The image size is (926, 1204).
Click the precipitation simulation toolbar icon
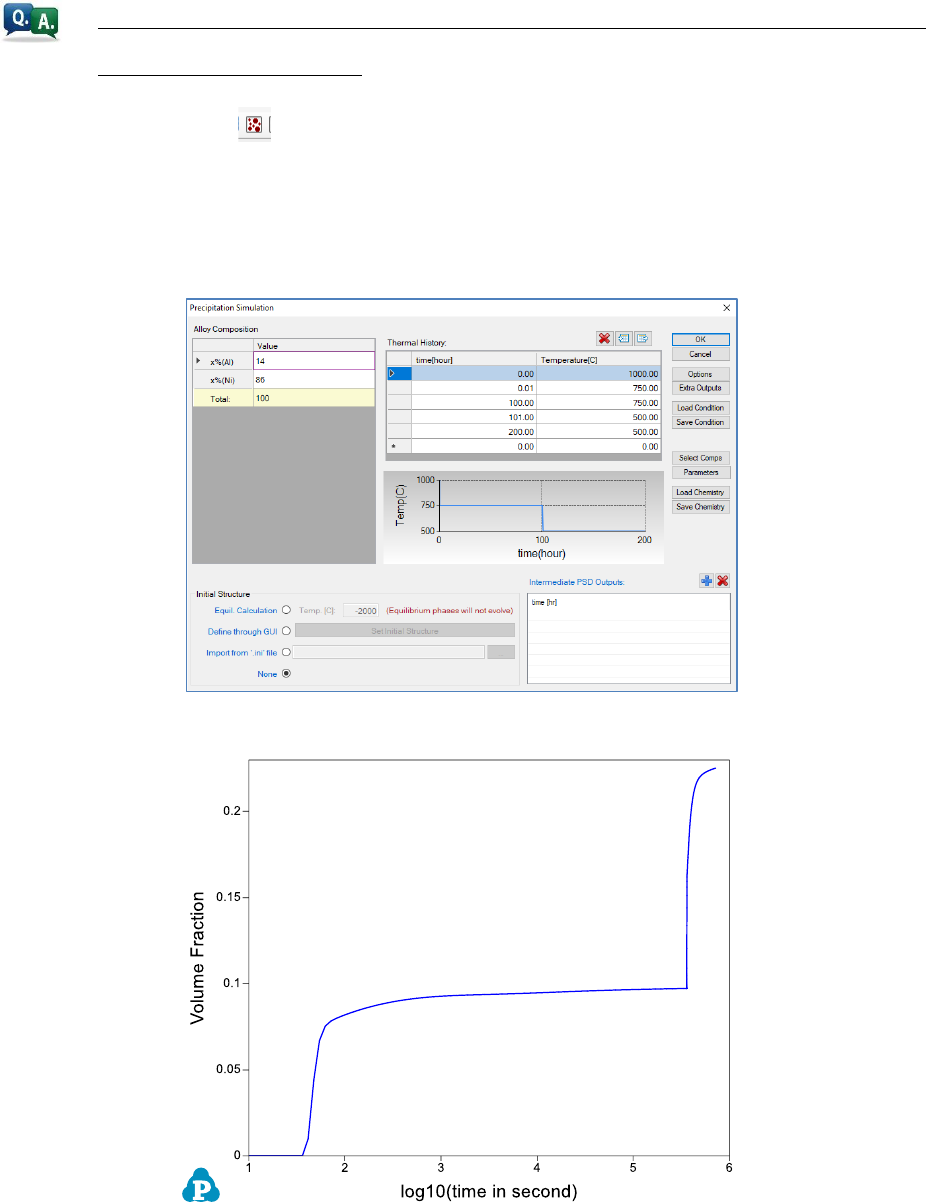254,127
